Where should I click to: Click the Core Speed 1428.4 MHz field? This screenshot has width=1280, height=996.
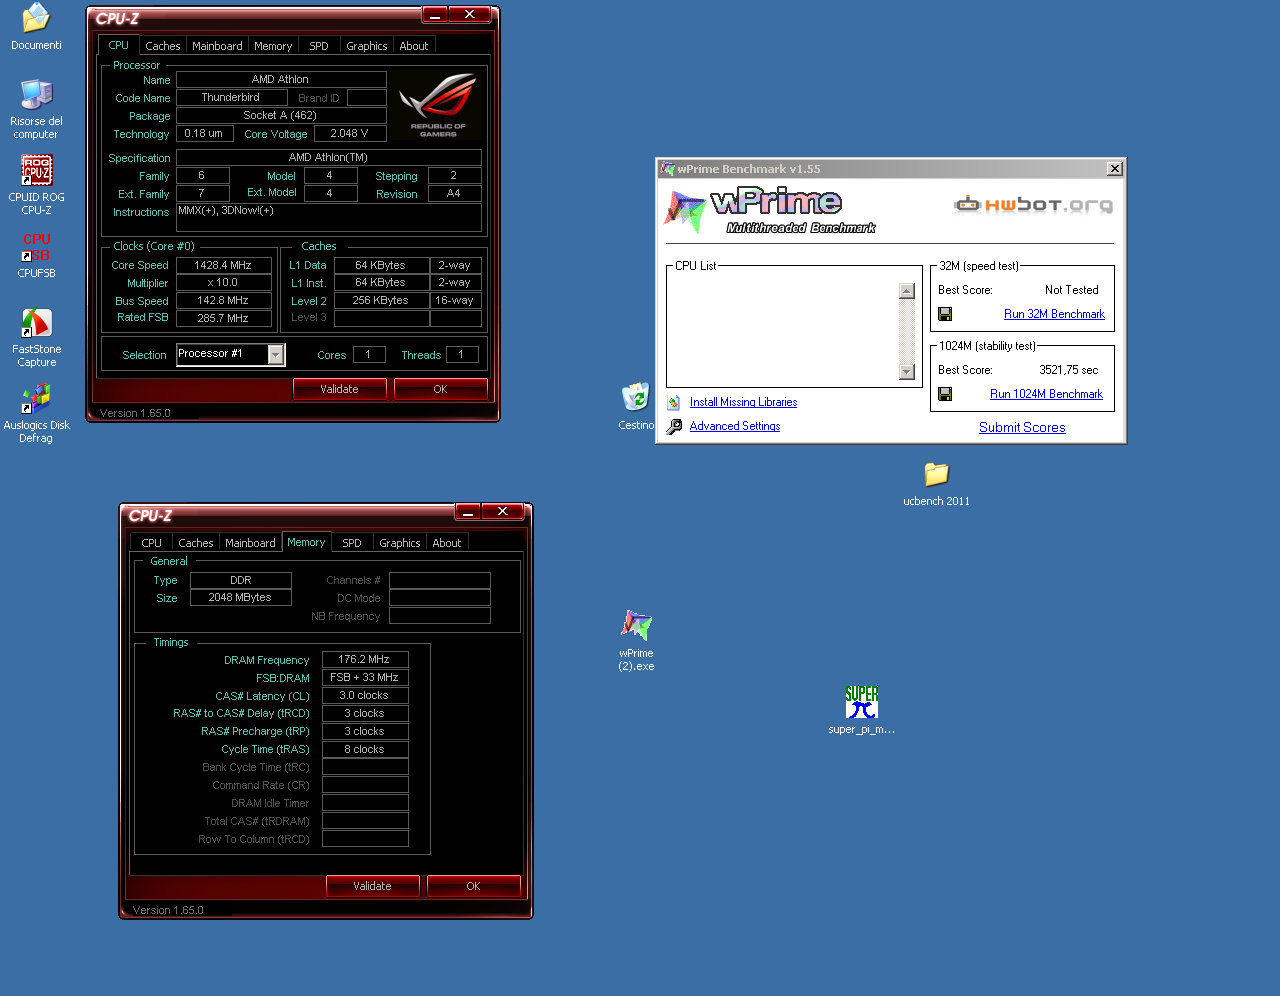223,265
